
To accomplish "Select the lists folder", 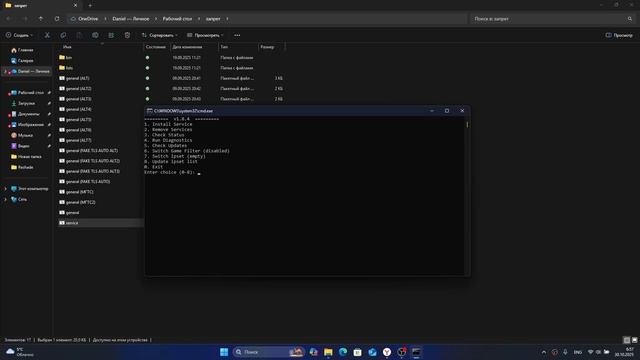I will (66, 68).
